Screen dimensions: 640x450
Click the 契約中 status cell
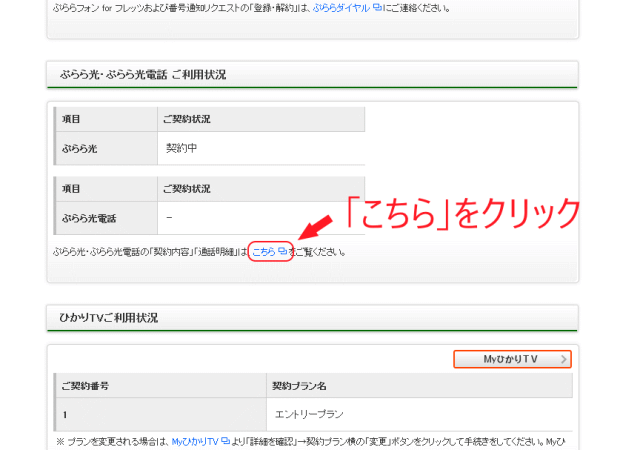click(x=261, y=148)
